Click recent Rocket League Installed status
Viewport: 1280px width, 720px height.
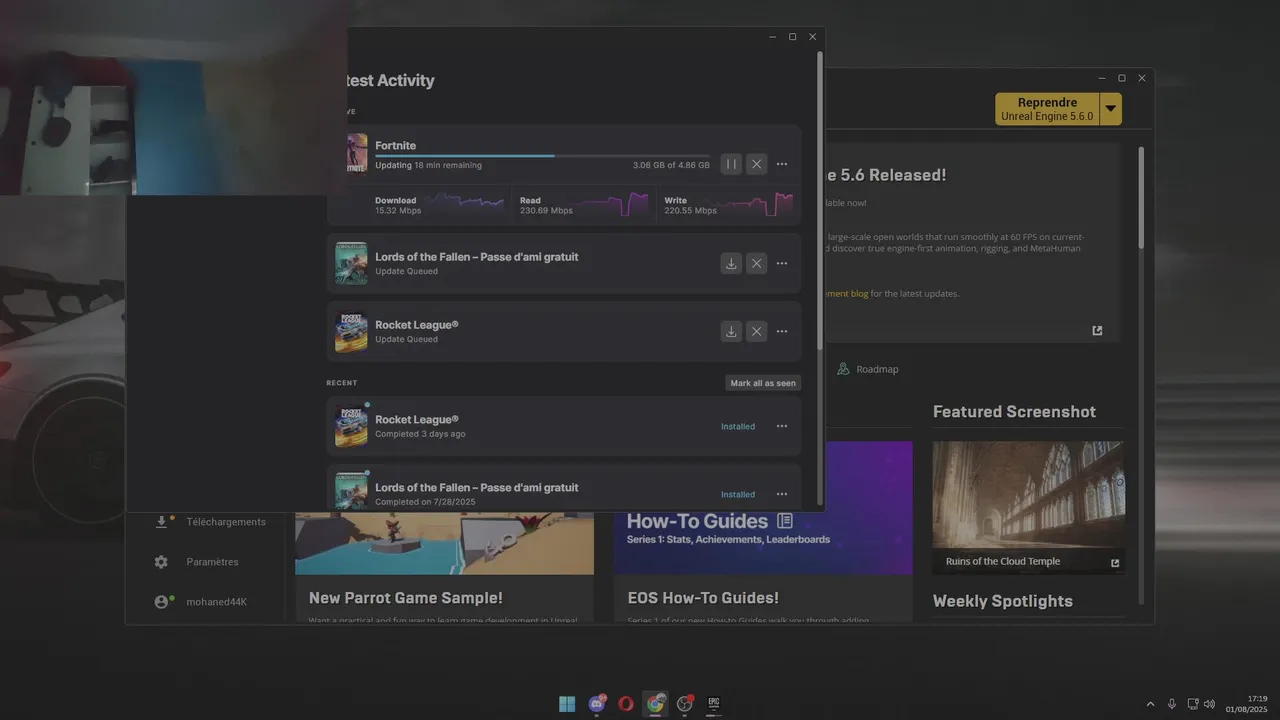738,426
